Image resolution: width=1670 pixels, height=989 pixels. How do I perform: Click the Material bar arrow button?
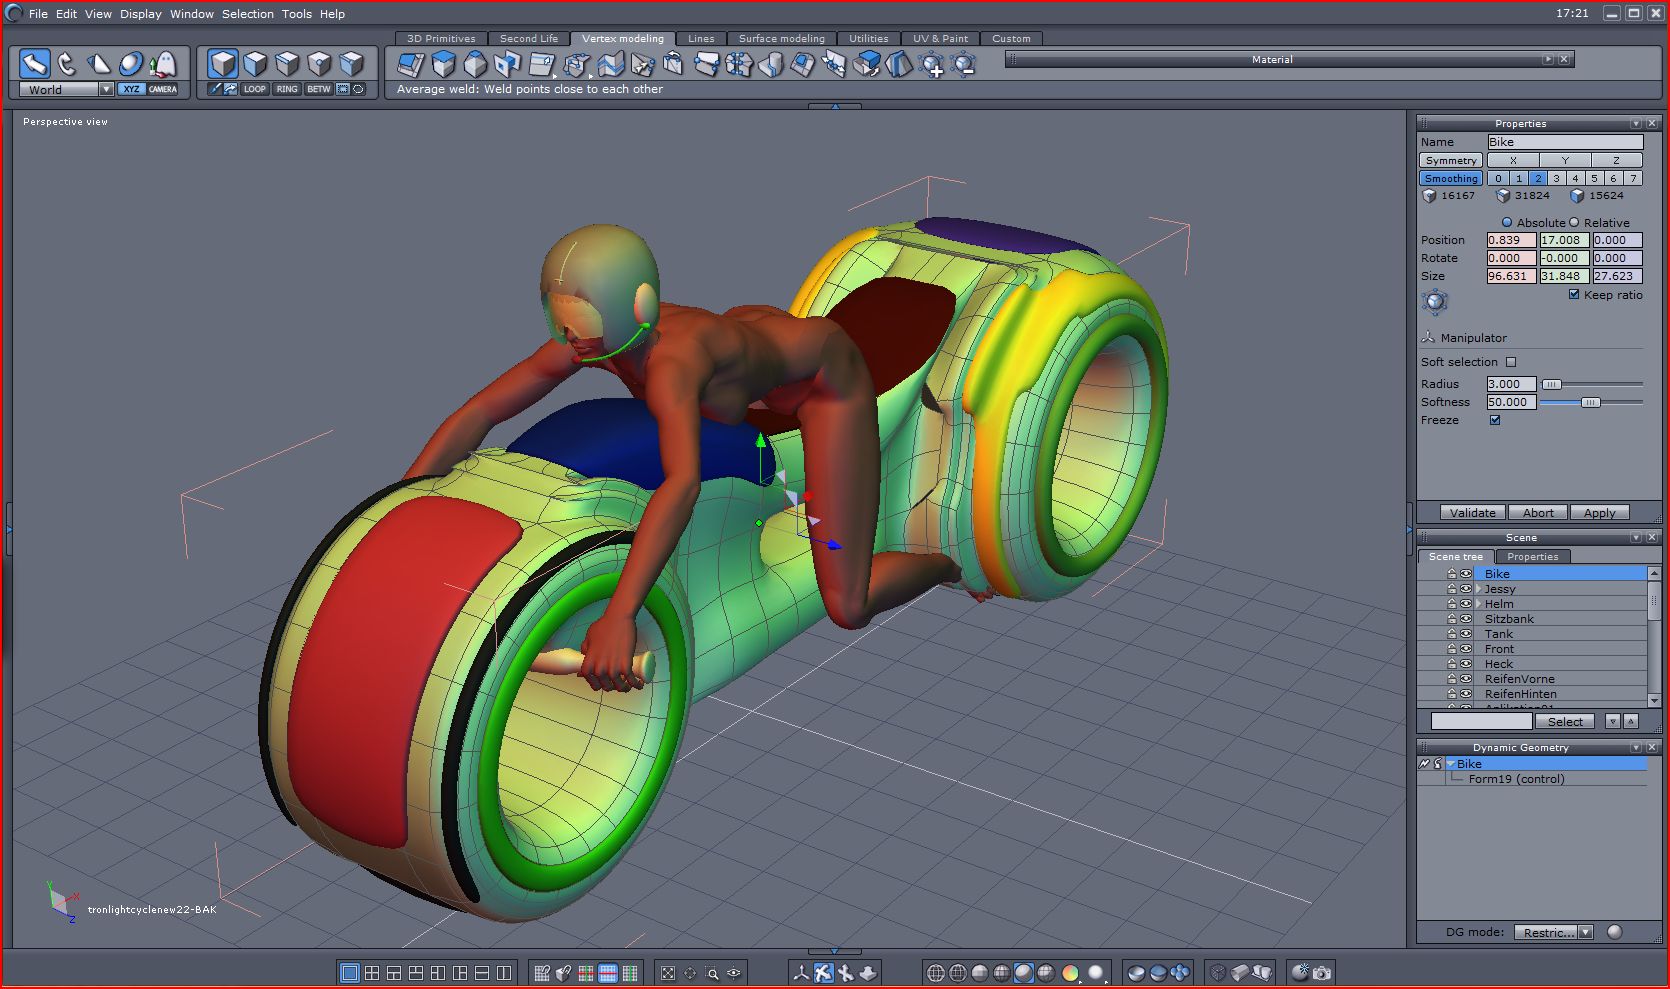click(x=1548, y=59)
